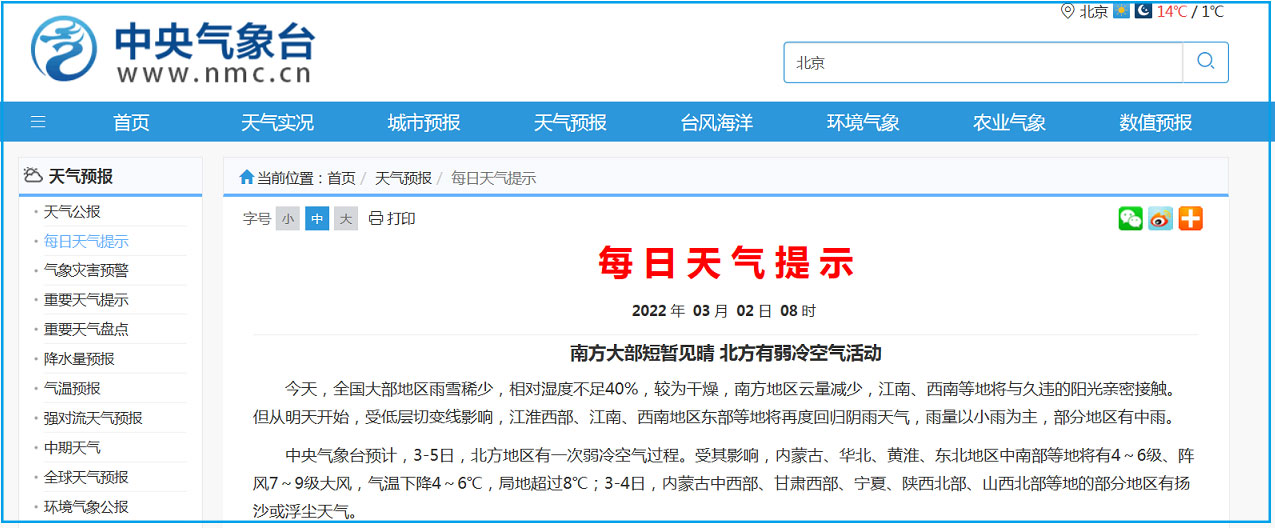Set font size to large (大)

pos(346,219)
